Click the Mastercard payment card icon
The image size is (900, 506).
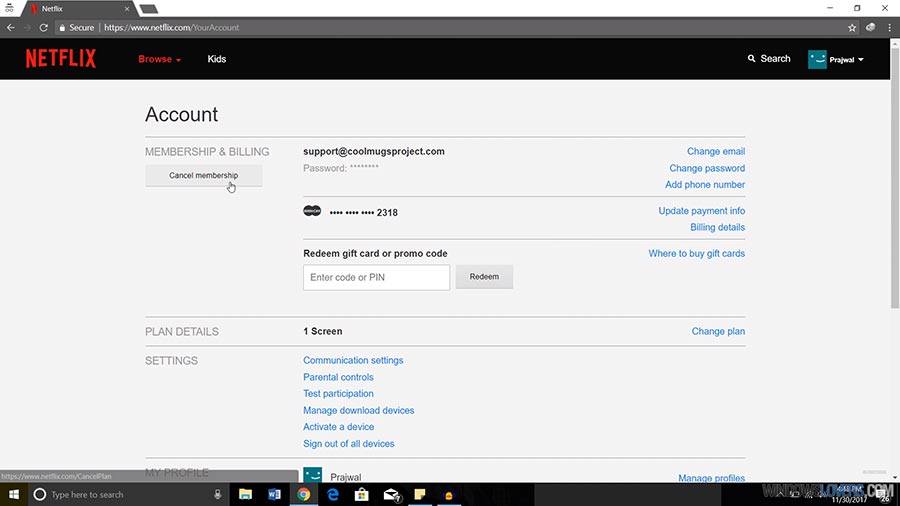pos(312,211)
